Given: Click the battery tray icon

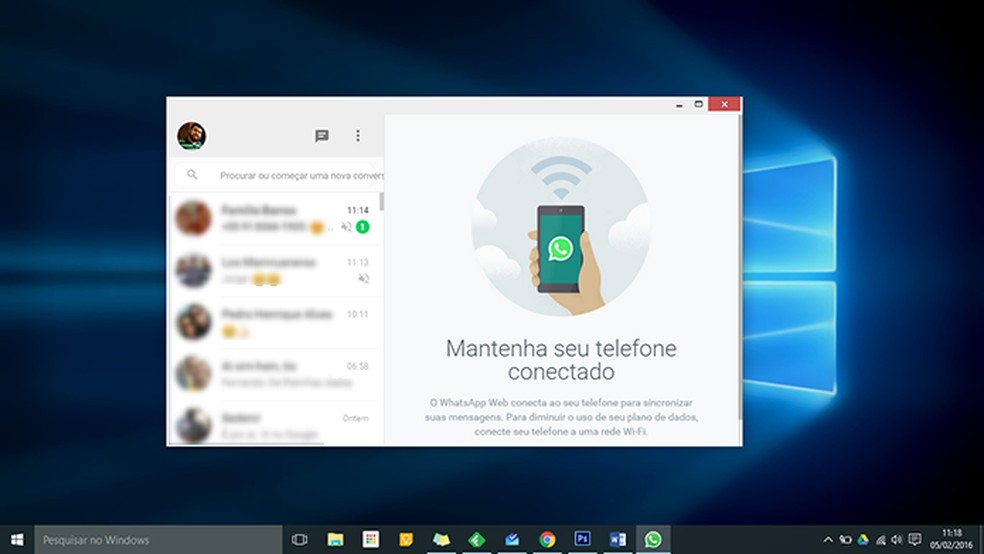Looking at the screenshot, I should [846, 540].
